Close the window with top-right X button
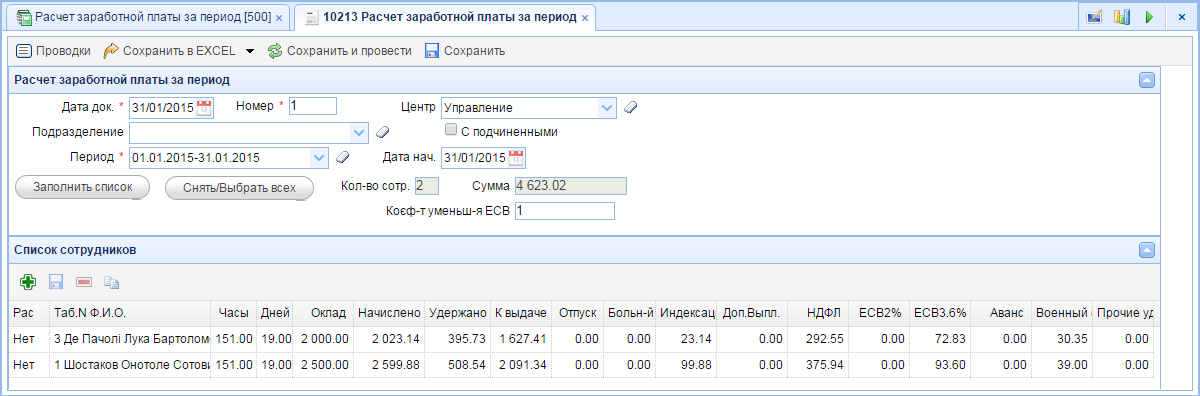Viewport: 1200px width, 396px height. point(1181,17)
